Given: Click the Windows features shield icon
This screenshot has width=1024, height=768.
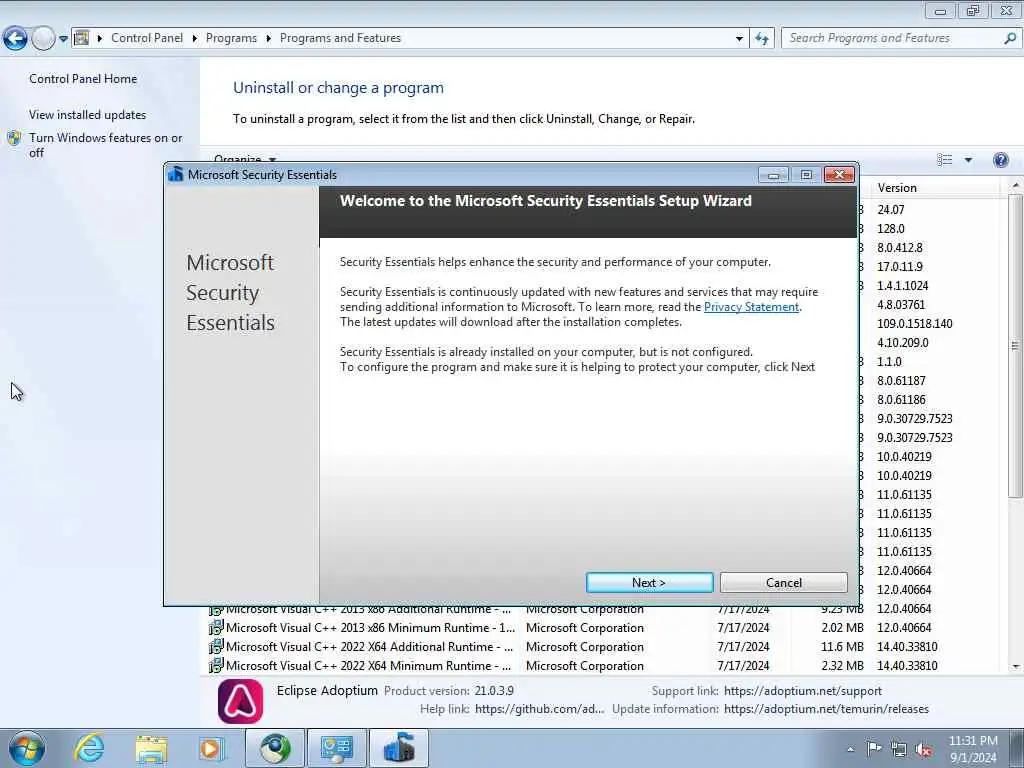Looking at the screenshot, I should click(14, 138).
